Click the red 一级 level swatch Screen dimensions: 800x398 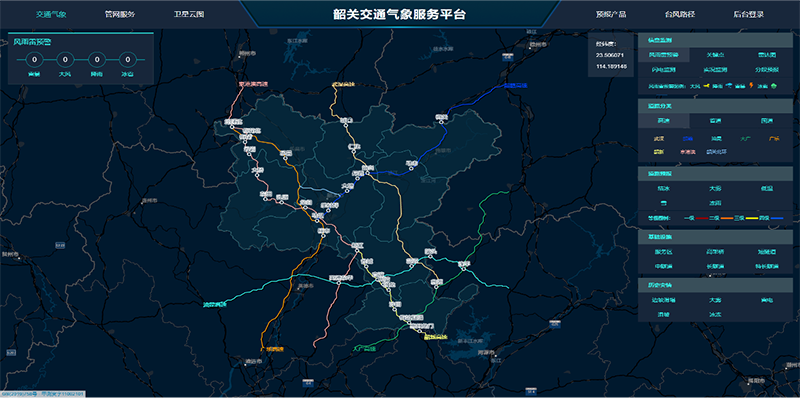(702, 218)
